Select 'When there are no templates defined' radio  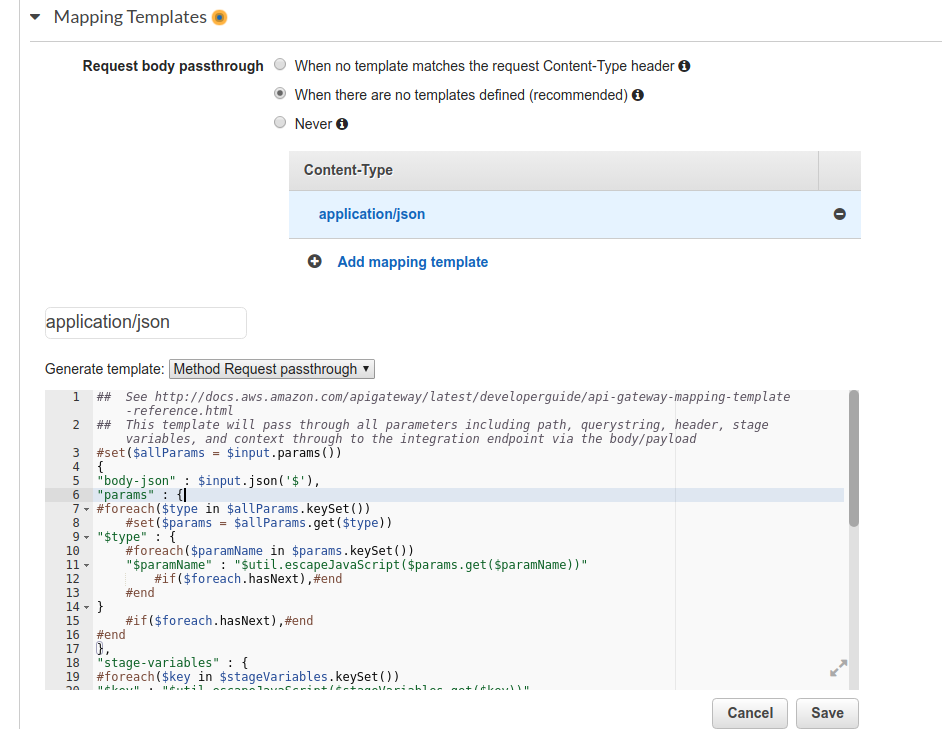click(x=280, y=94)
